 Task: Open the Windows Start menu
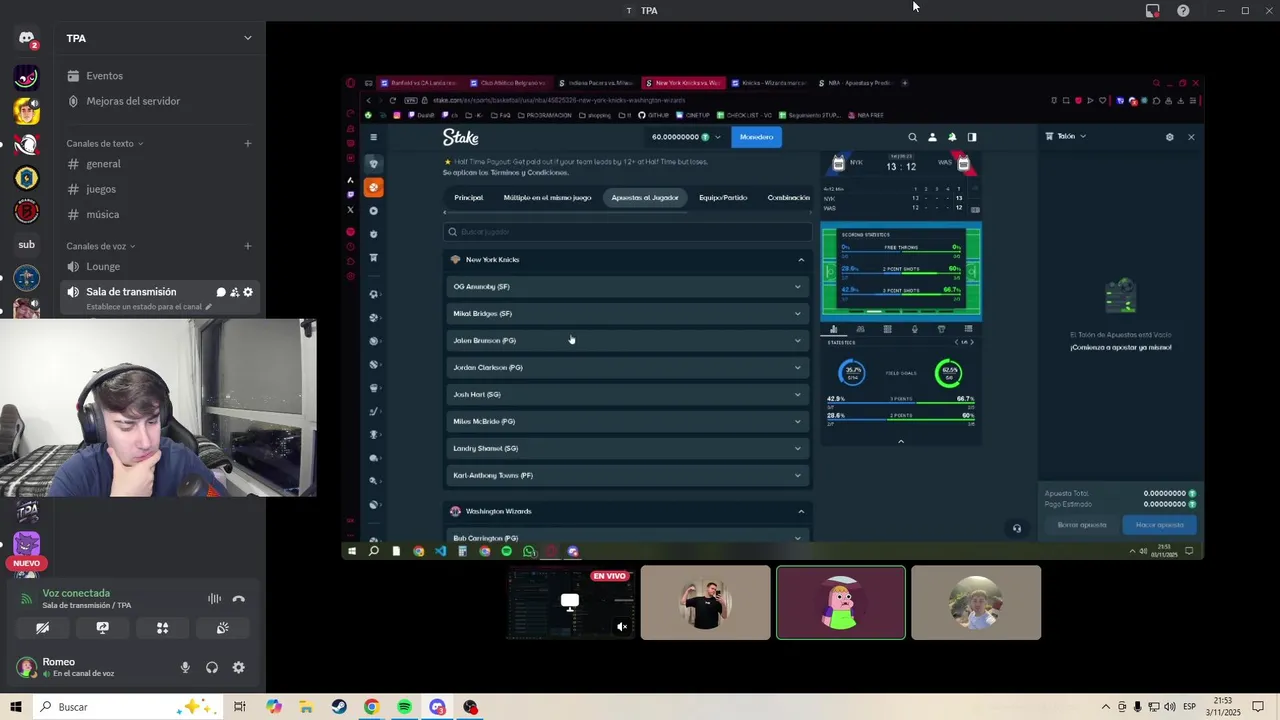16,707
